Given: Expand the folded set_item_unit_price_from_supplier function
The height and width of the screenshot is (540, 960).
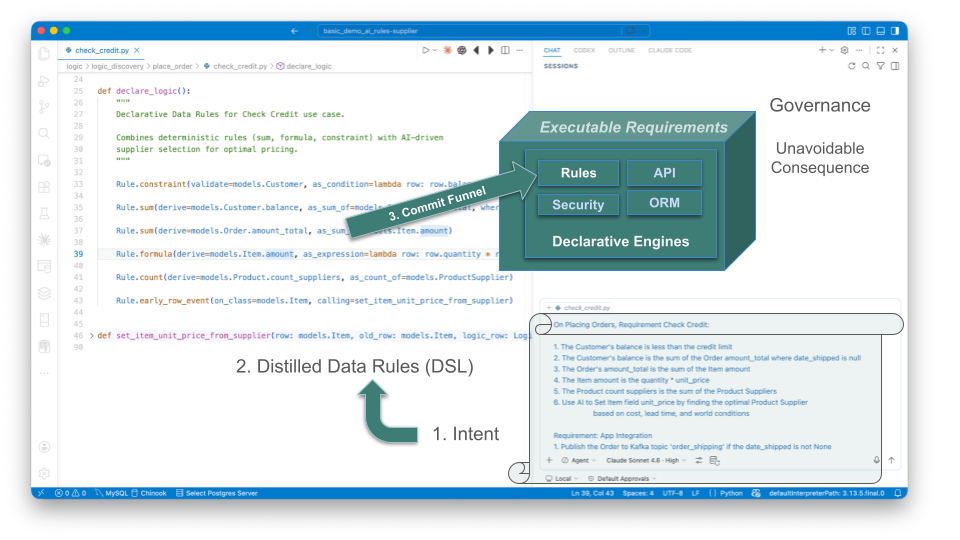Looking at the screenshot, I should 92,336.
